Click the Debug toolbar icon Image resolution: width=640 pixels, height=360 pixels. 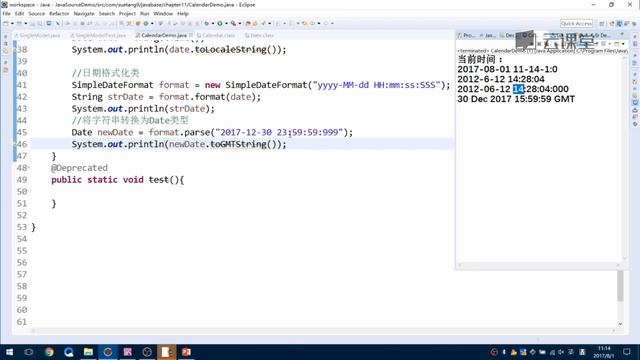207,24
